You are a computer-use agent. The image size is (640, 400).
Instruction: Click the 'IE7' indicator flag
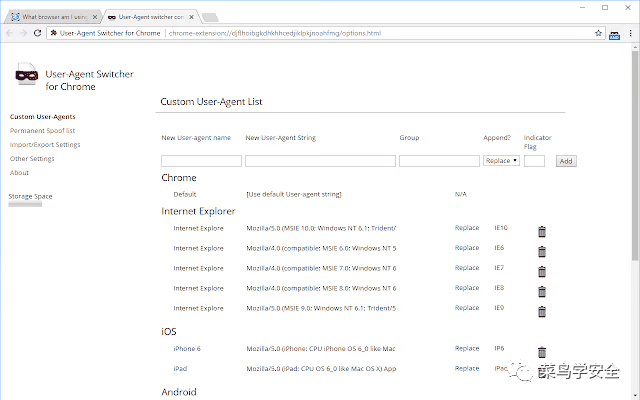coord(499,268)
